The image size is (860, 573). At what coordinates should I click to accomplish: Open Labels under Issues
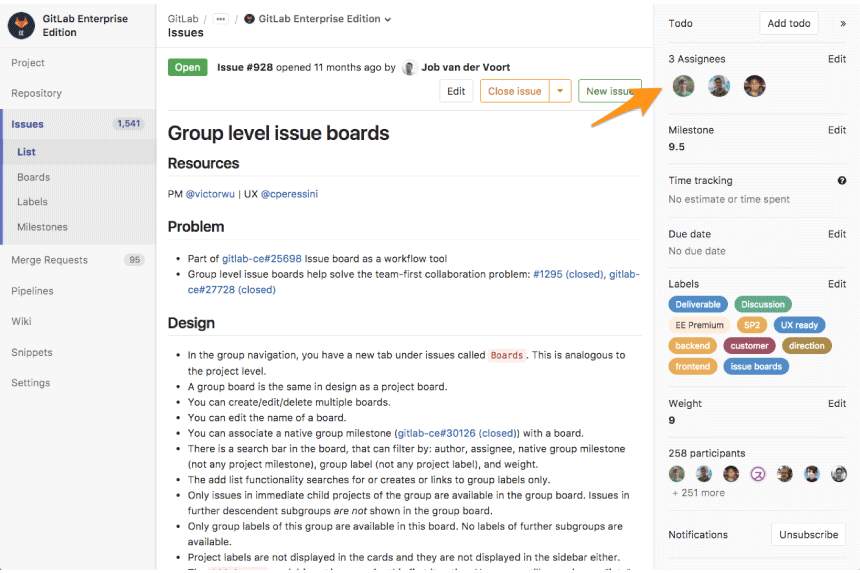coord(32,202)
